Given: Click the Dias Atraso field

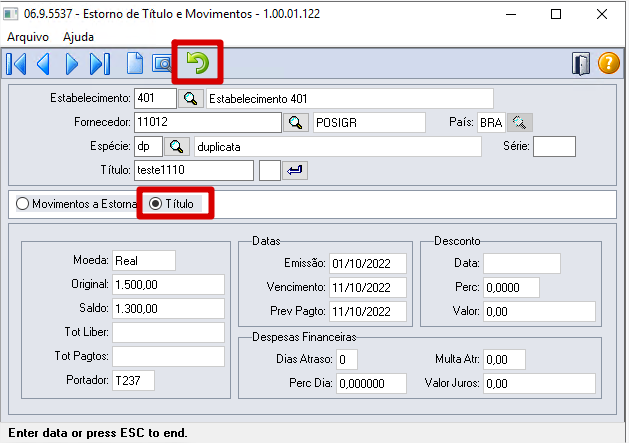Looking at the screenshot, I should [x=347, y=359].
